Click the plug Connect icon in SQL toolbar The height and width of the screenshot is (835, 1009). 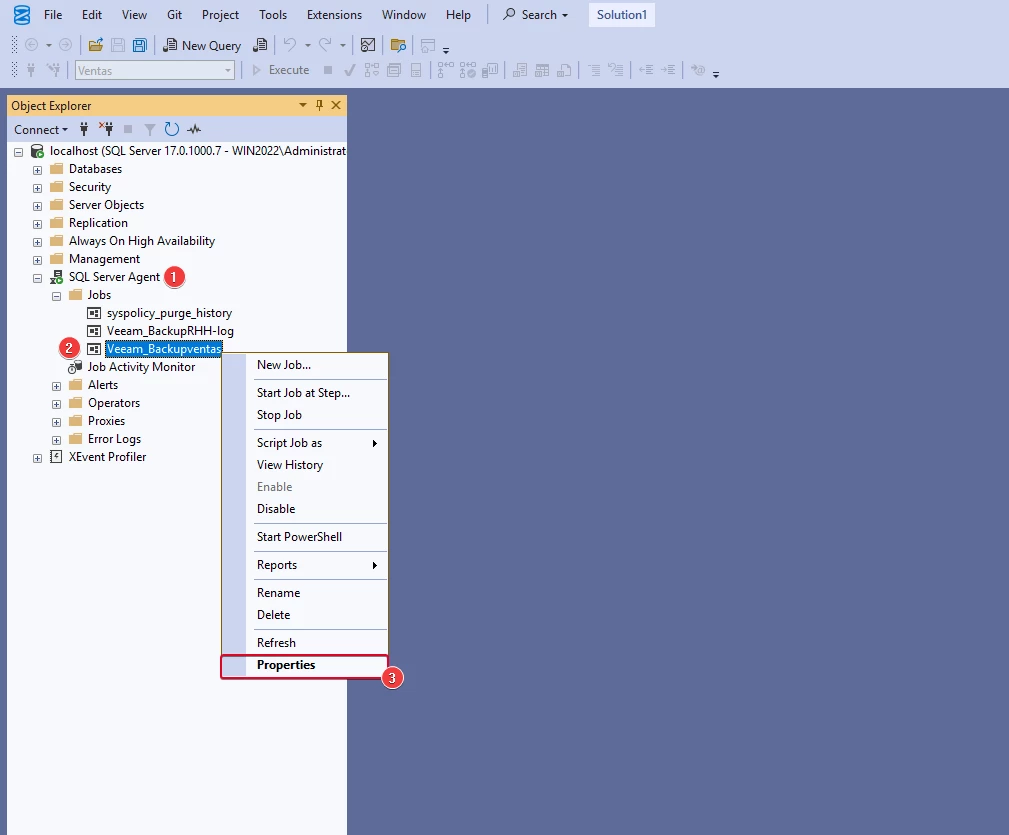pyautogui.click(x=30, y=69)
